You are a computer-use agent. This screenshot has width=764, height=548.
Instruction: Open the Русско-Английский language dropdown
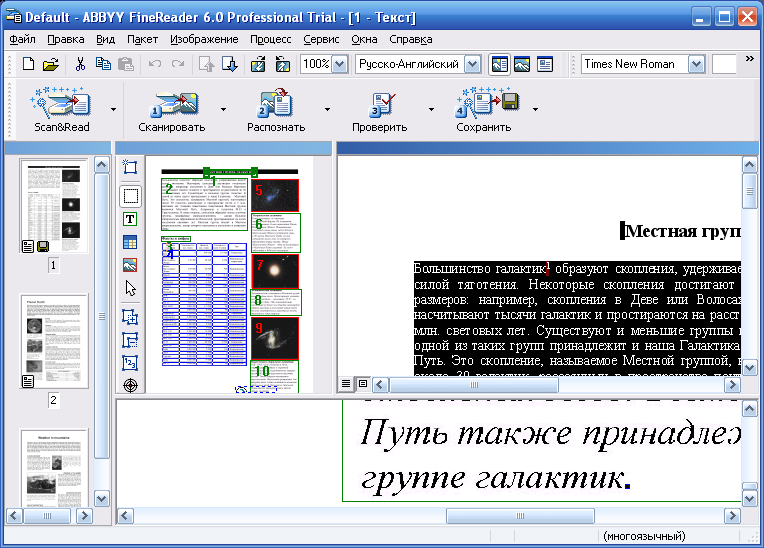472,64
